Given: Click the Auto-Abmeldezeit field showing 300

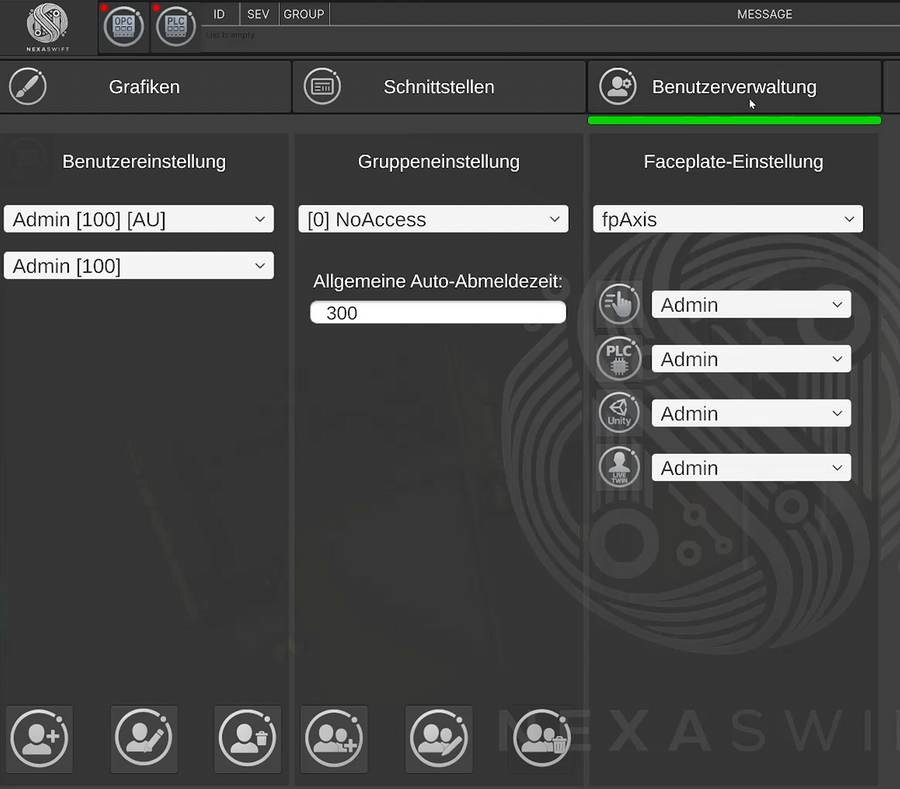Looking at the screenshot, I should click(438, 313).
